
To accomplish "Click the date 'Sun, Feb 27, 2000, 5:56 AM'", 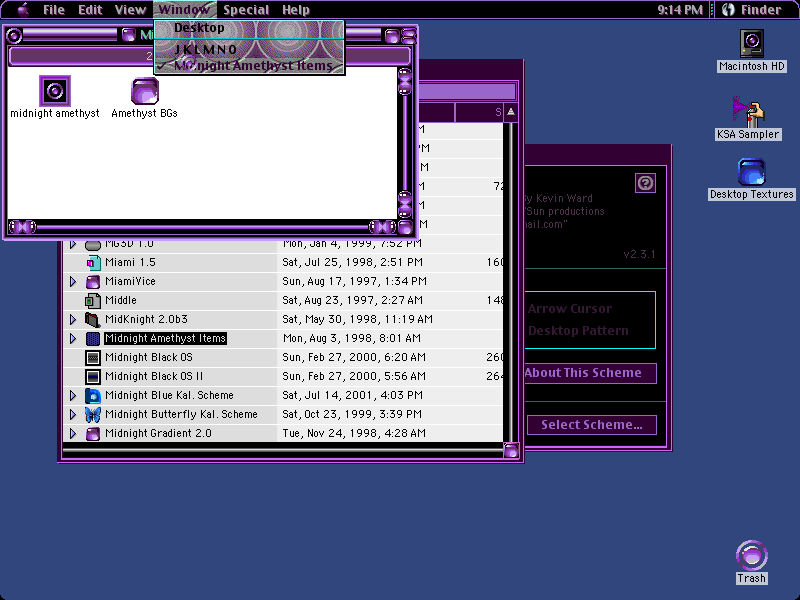I will (354, 377).
